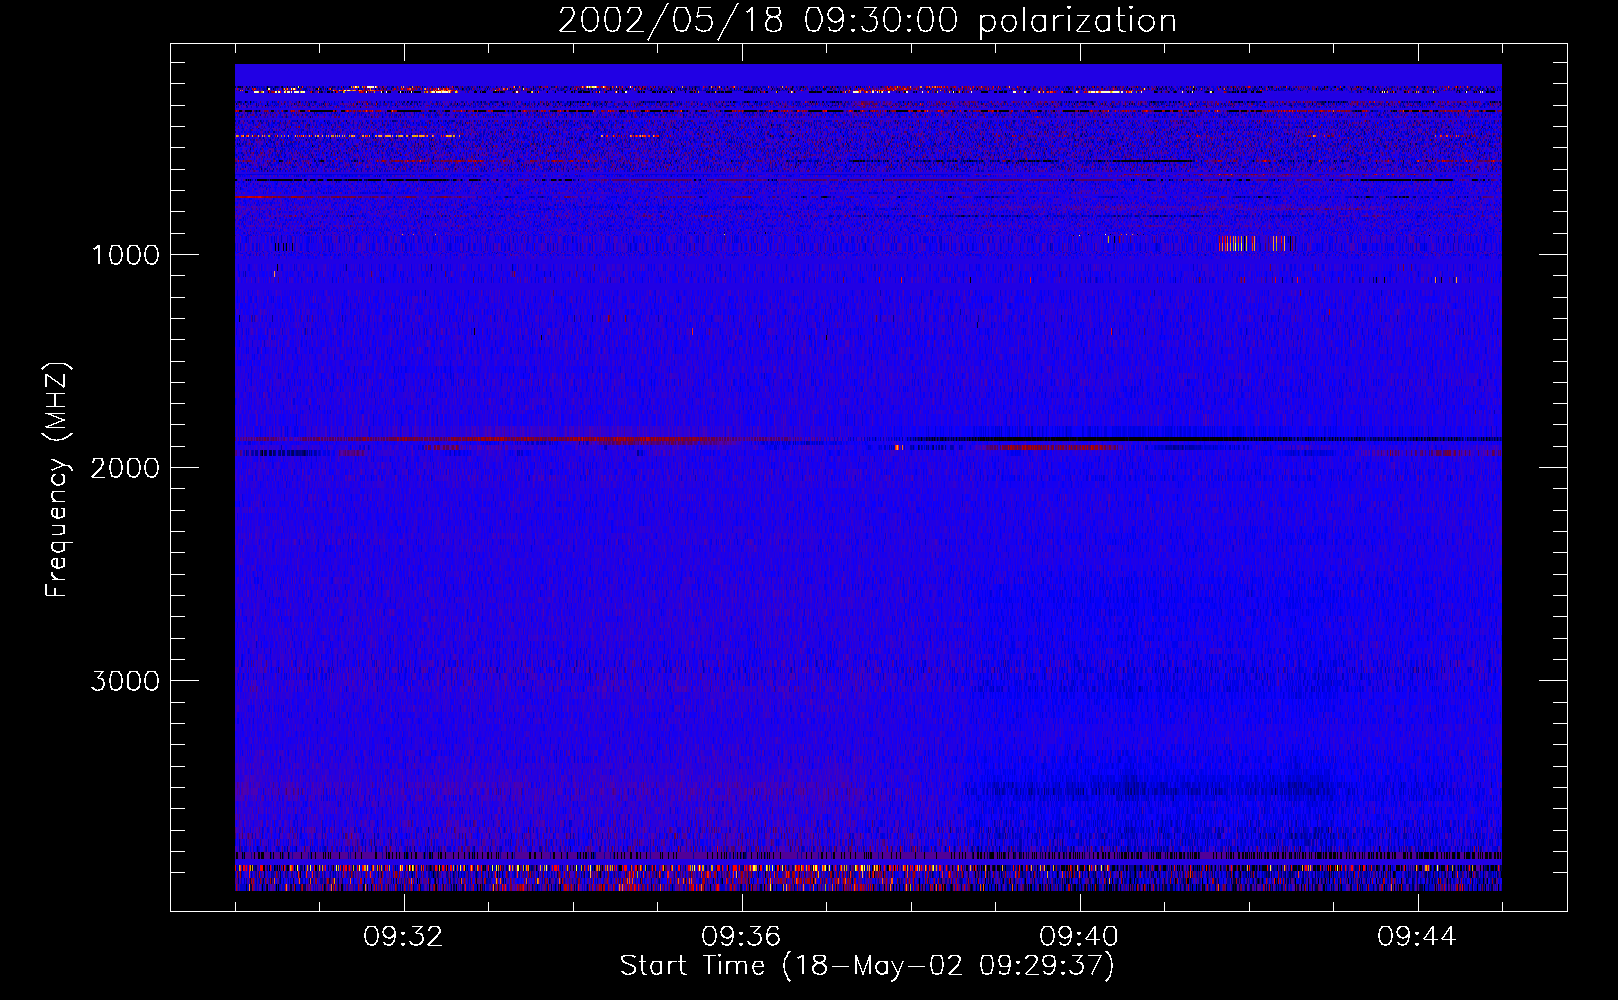Click the "09:32" time tick label

[x=403, y=937]
